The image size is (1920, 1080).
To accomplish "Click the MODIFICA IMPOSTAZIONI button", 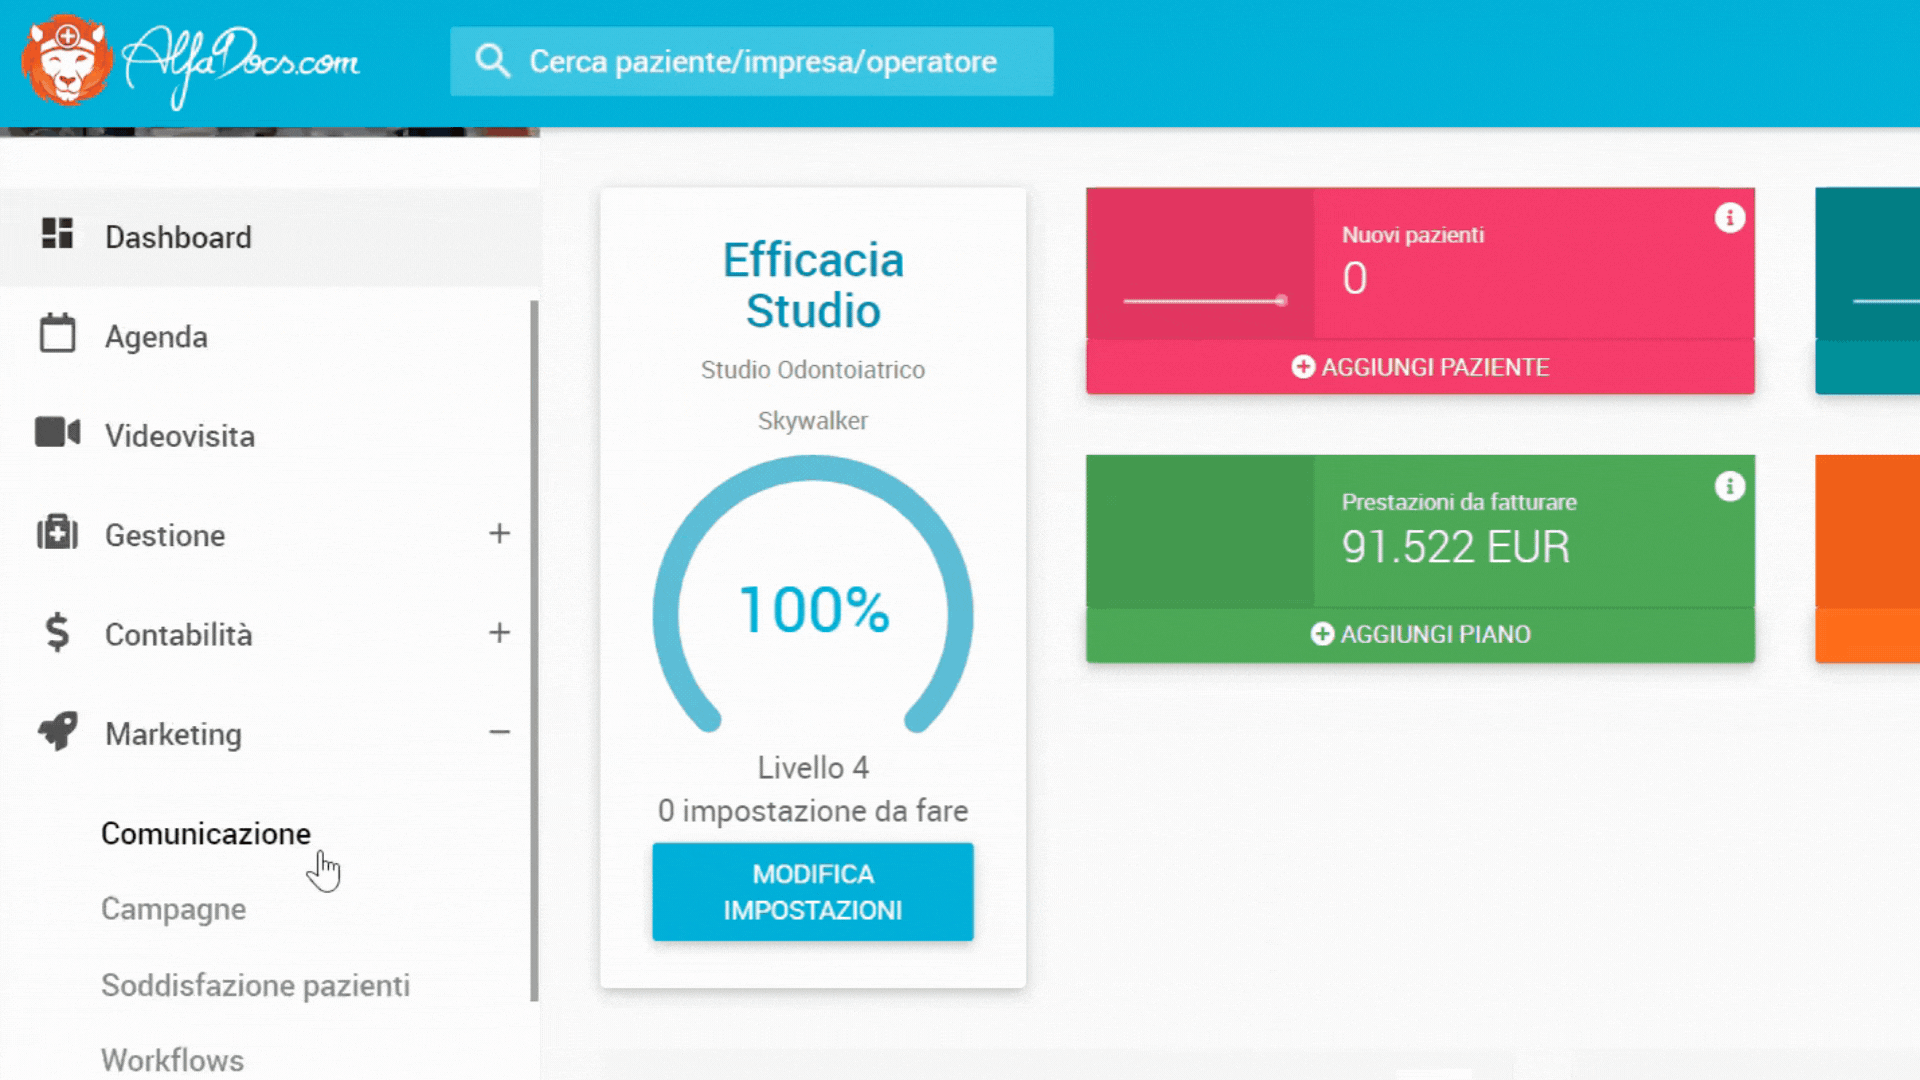I will [x=813, y=892].
